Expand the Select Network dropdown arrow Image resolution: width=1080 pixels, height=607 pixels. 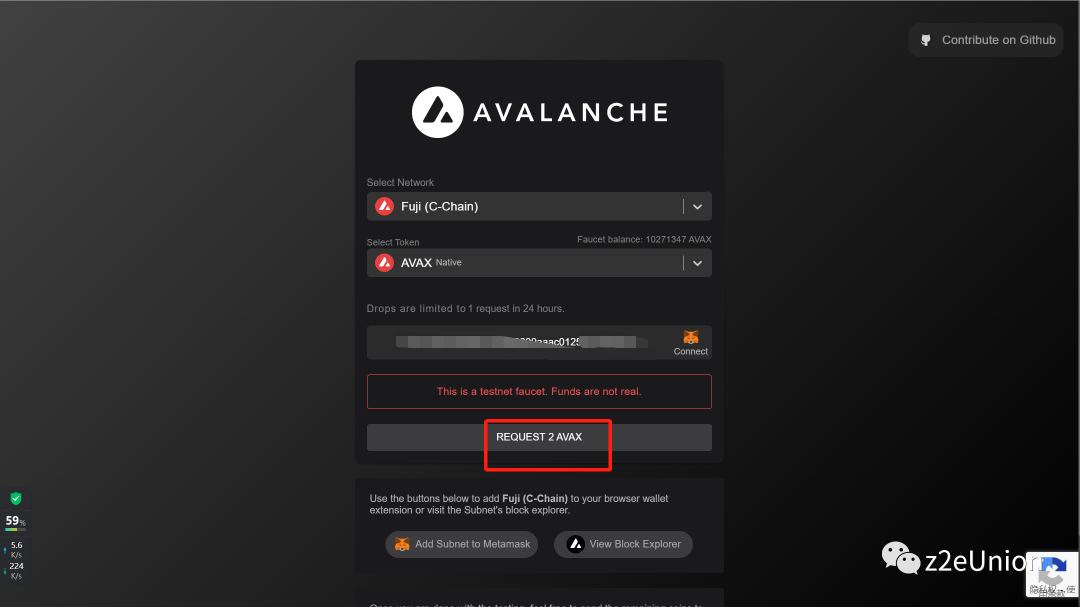pos(697,207)
